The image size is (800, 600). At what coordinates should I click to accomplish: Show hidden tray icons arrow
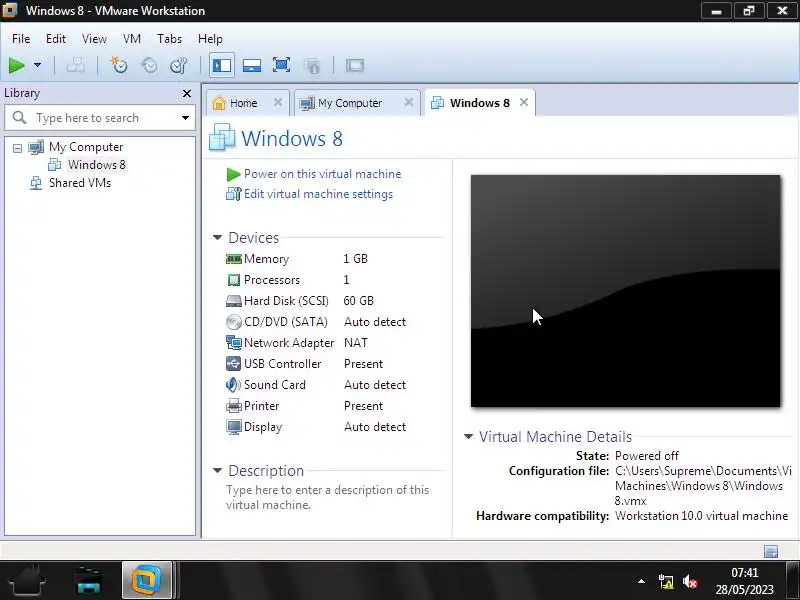click(641, 581)
